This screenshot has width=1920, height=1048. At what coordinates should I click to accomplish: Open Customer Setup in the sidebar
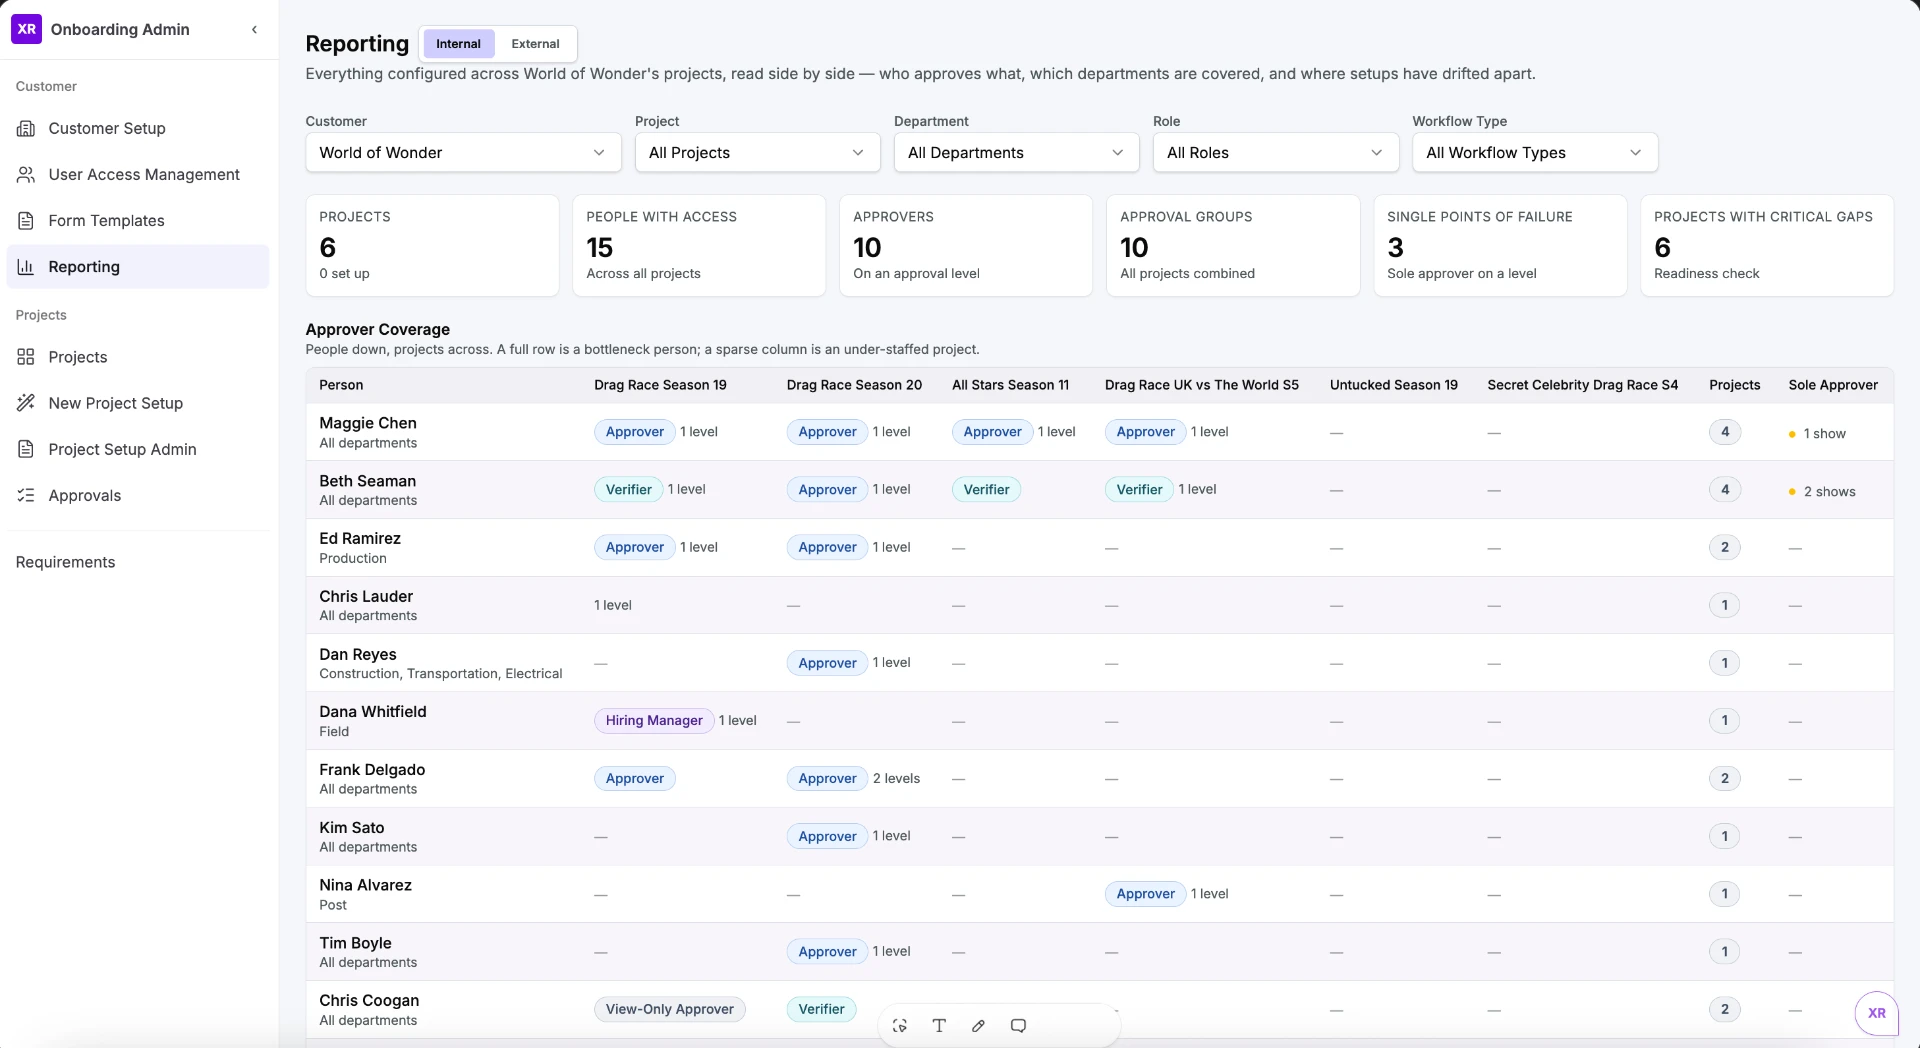[138, 128]
